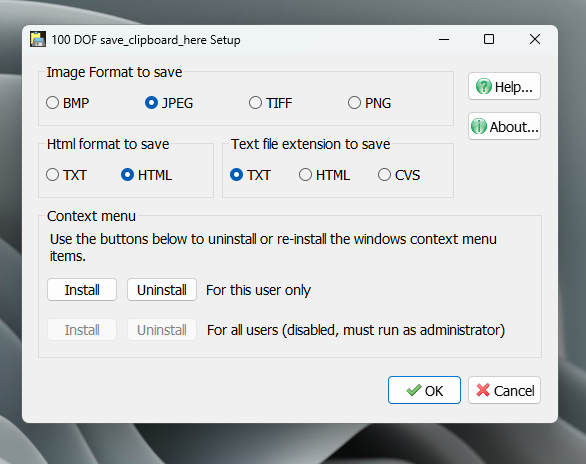Choose TXT text file extension
This screenshot has width=586, height=464.
250,175
